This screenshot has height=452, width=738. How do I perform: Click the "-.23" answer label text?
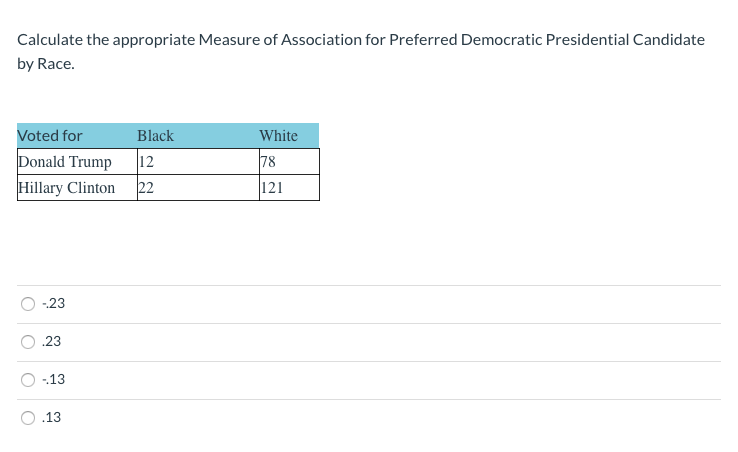53,303
